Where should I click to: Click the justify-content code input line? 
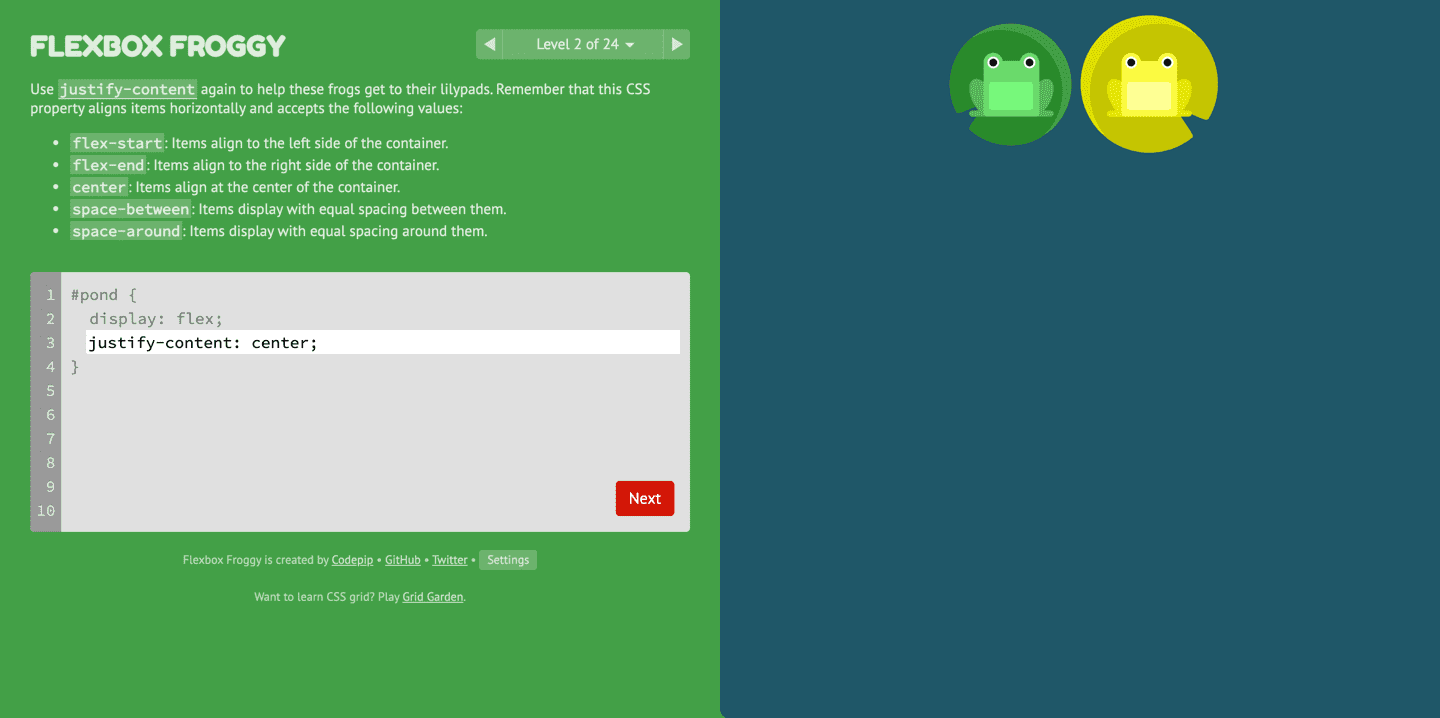[x=383, y=342]
